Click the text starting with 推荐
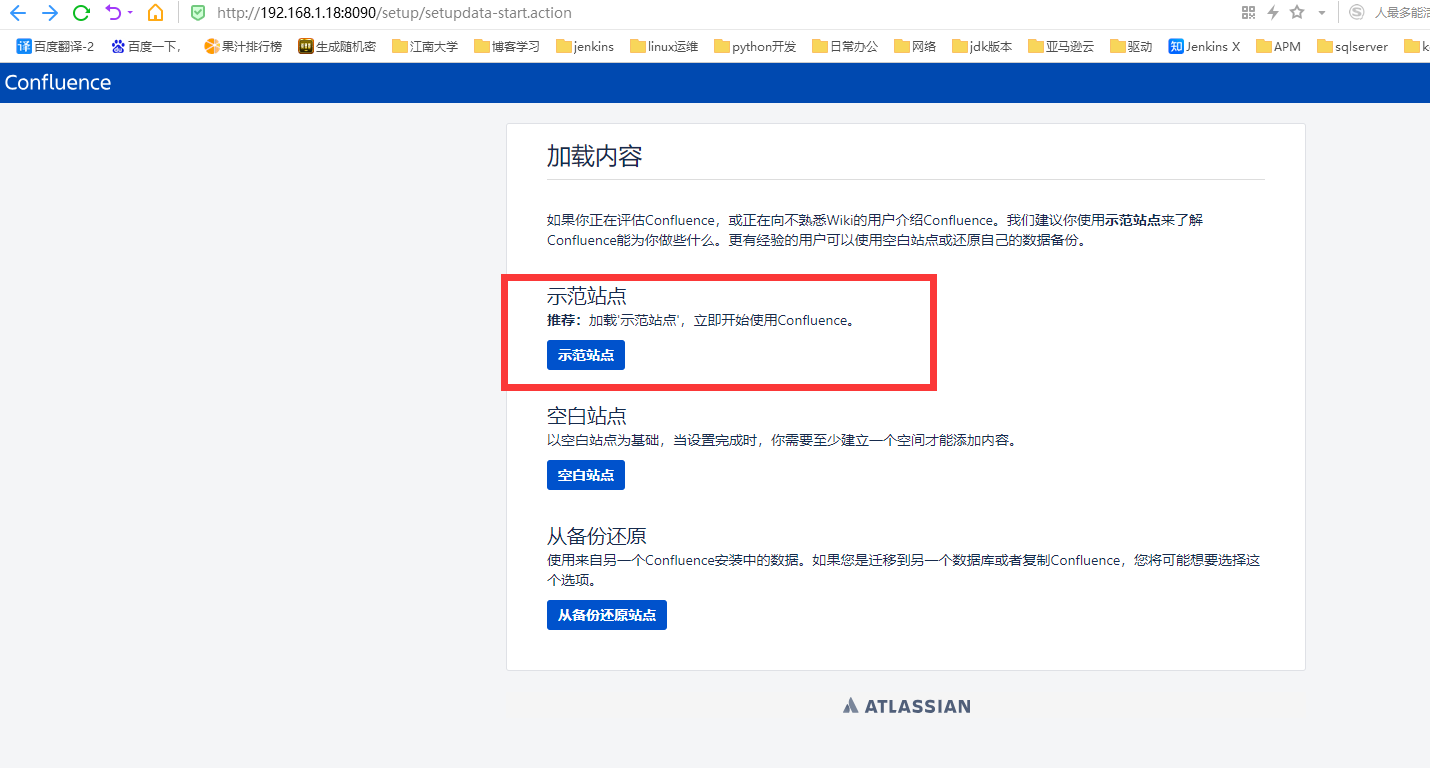 [x=703, y=321]
